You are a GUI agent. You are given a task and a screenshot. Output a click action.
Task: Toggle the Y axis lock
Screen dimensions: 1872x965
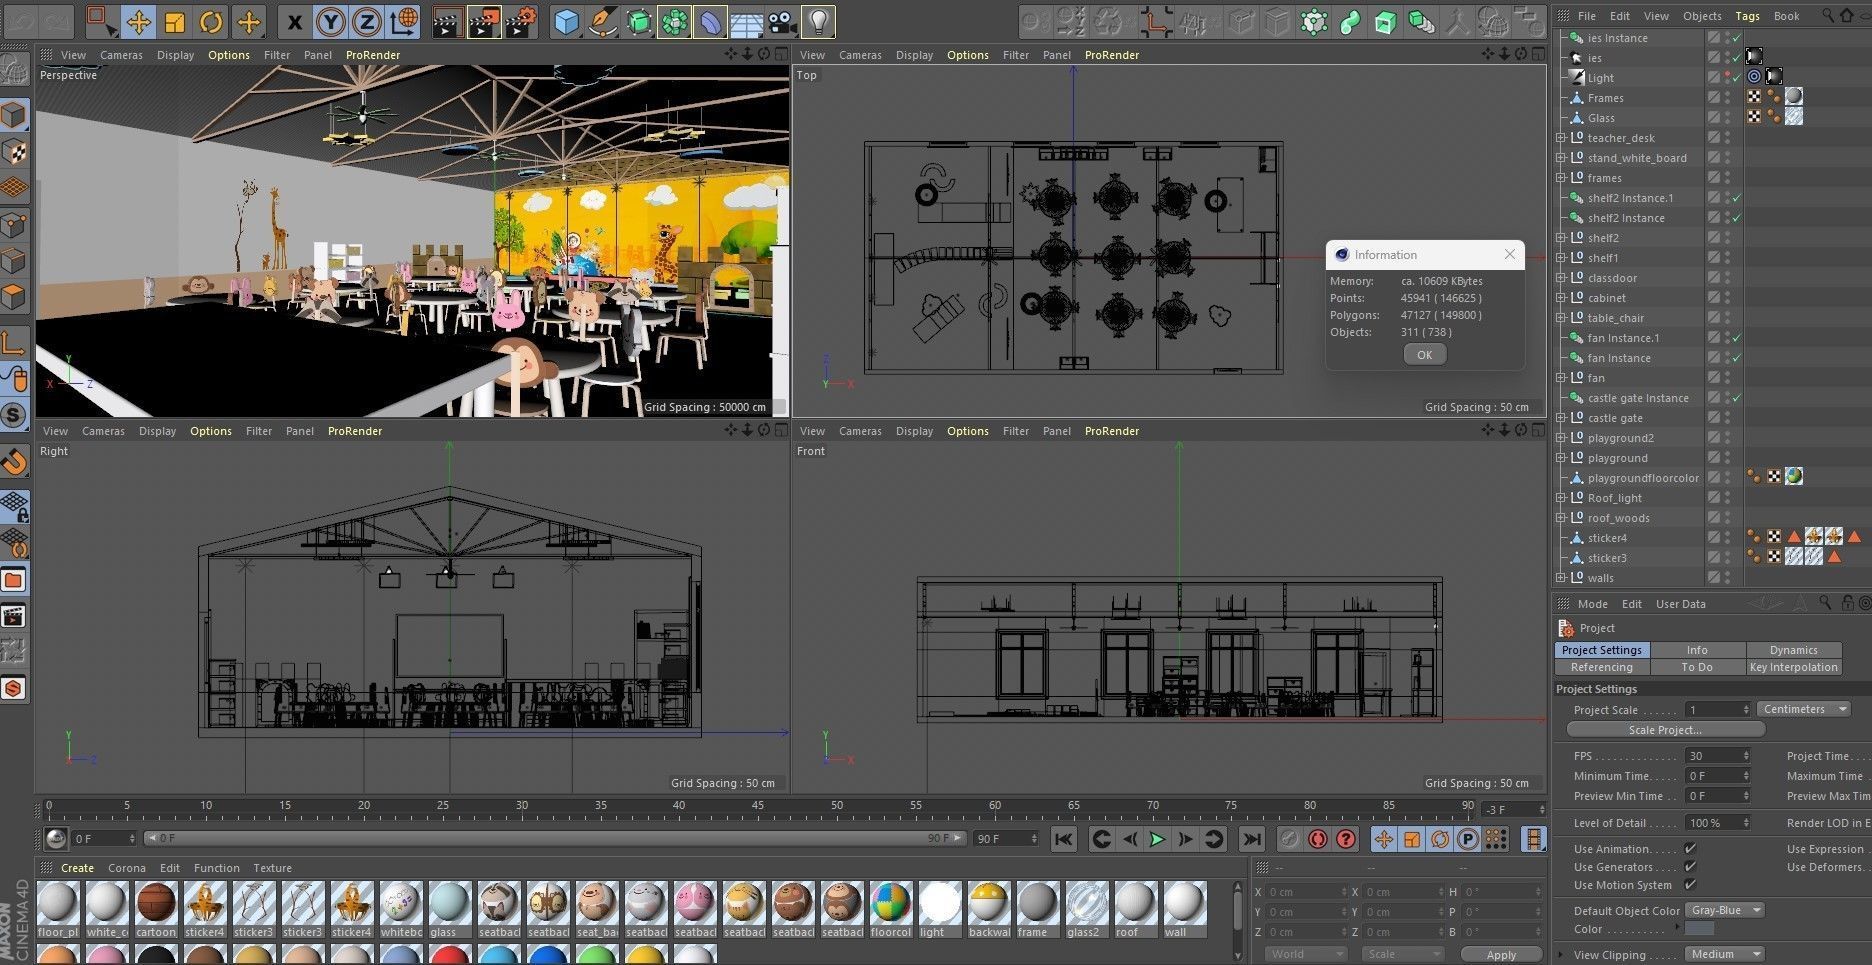click(331, 21)
